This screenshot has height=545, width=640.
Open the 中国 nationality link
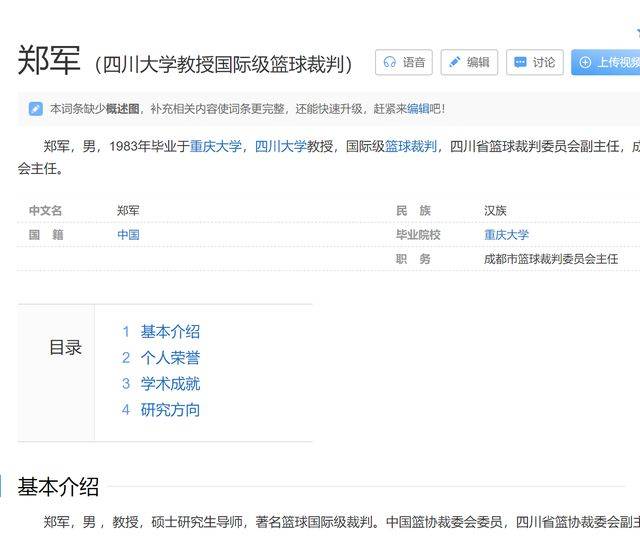(x=128, y=235)
